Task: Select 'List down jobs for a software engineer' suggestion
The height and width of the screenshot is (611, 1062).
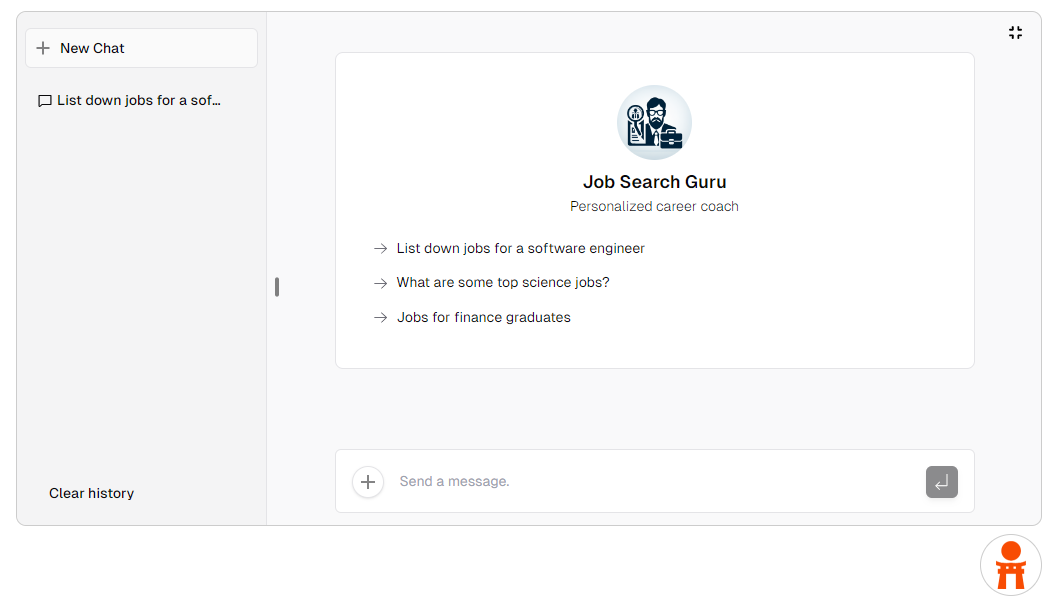Action: pos(520,248)
